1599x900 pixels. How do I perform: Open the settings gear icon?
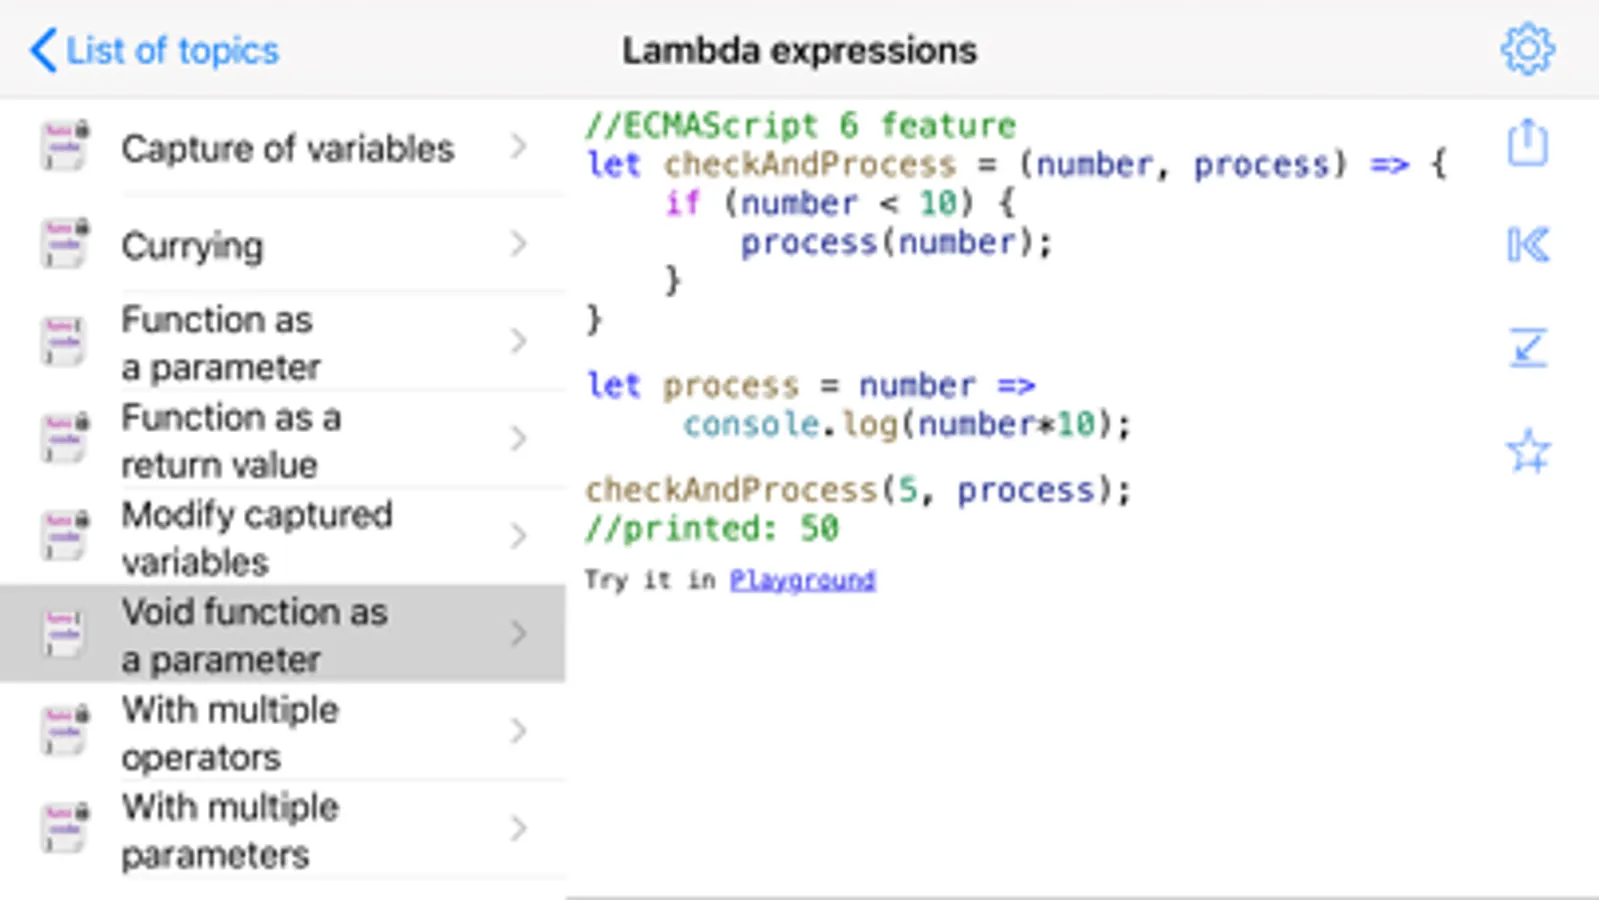tap(1527, 49)
